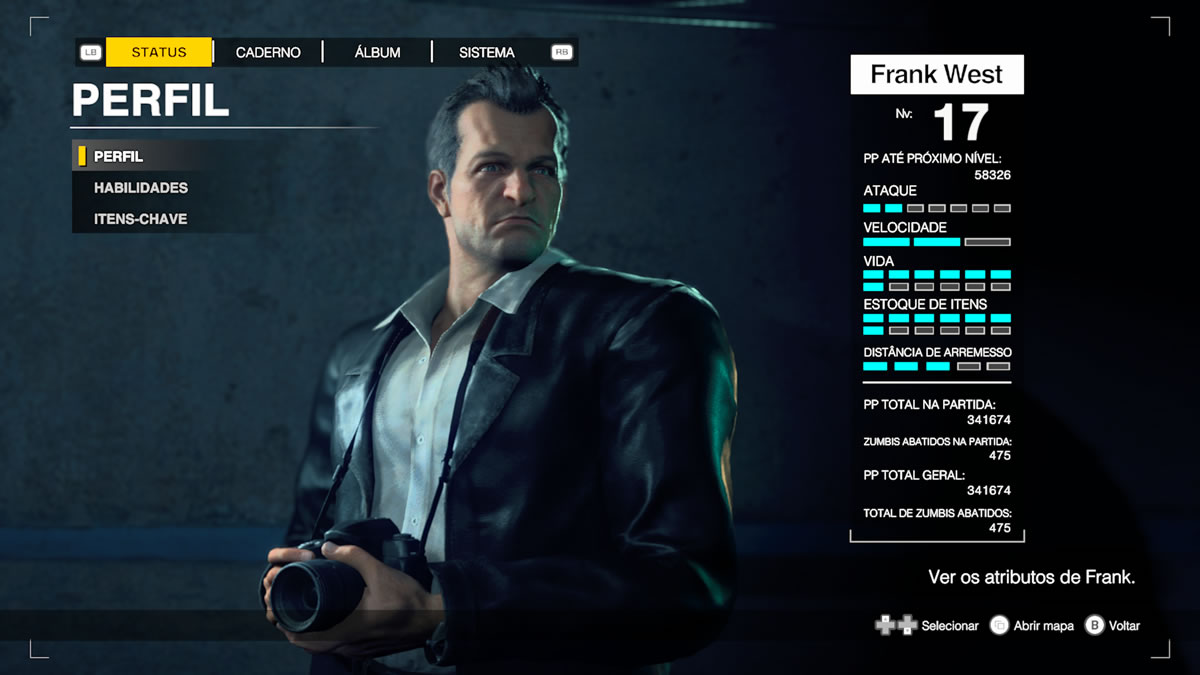The image size is (1200, 675).
Task: Click the LB bumper icon
Action: point(91,52)
